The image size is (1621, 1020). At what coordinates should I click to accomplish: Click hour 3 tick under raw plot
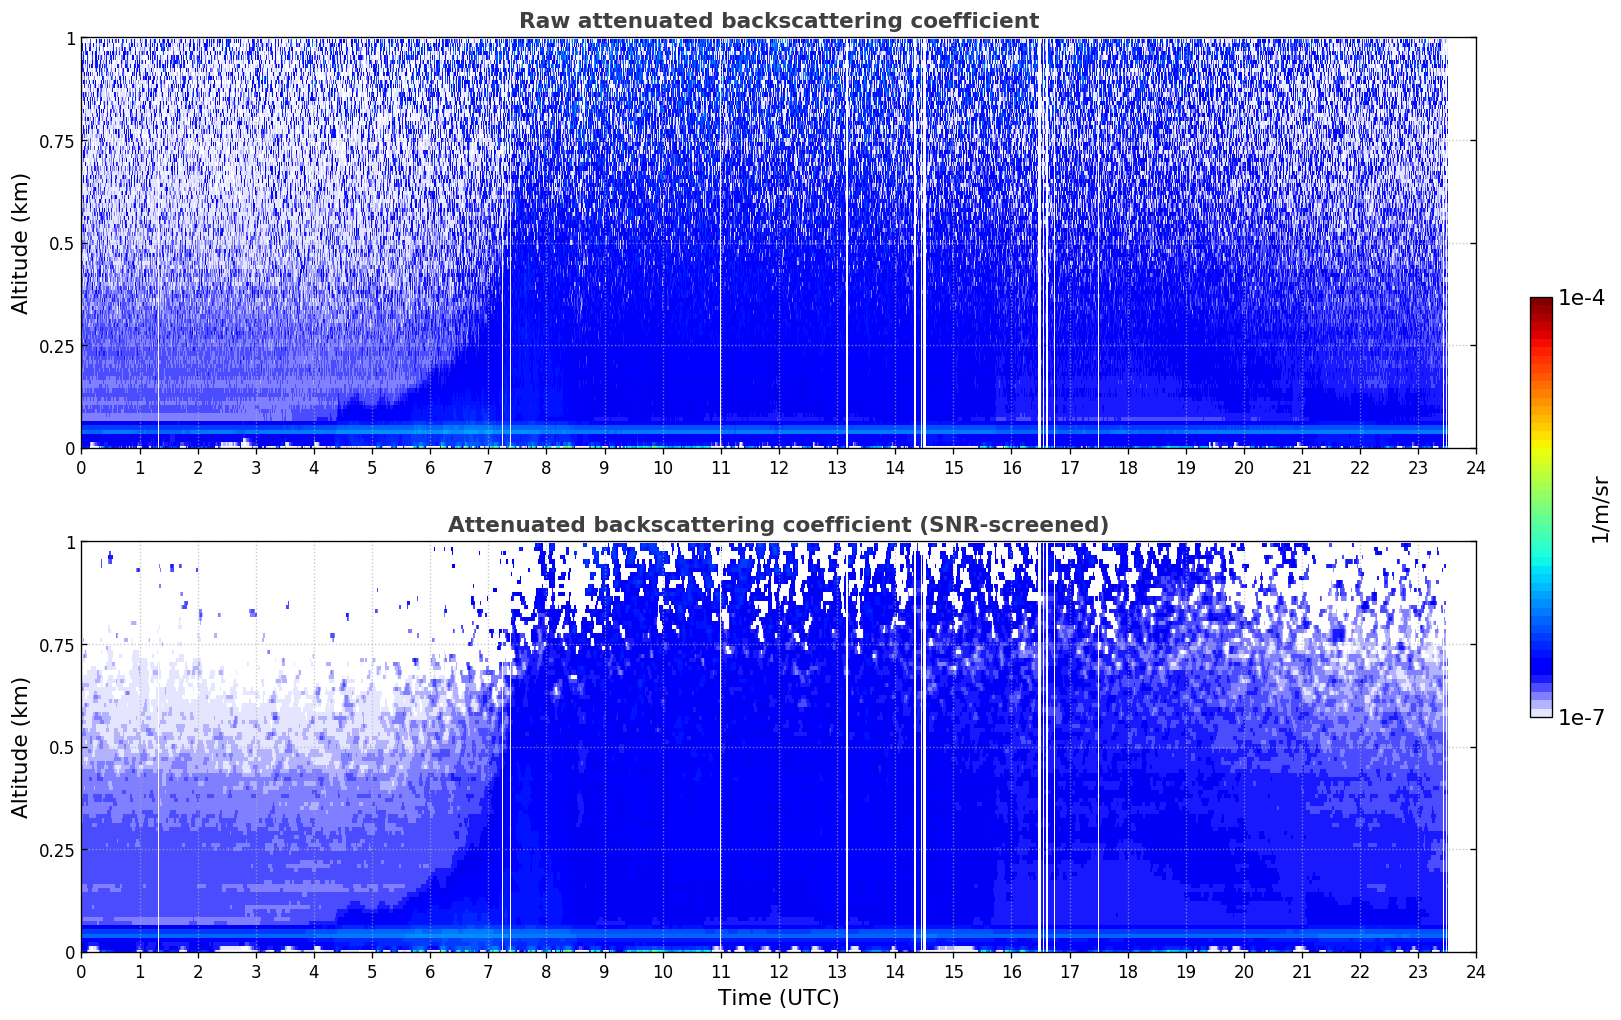(256, 467)
